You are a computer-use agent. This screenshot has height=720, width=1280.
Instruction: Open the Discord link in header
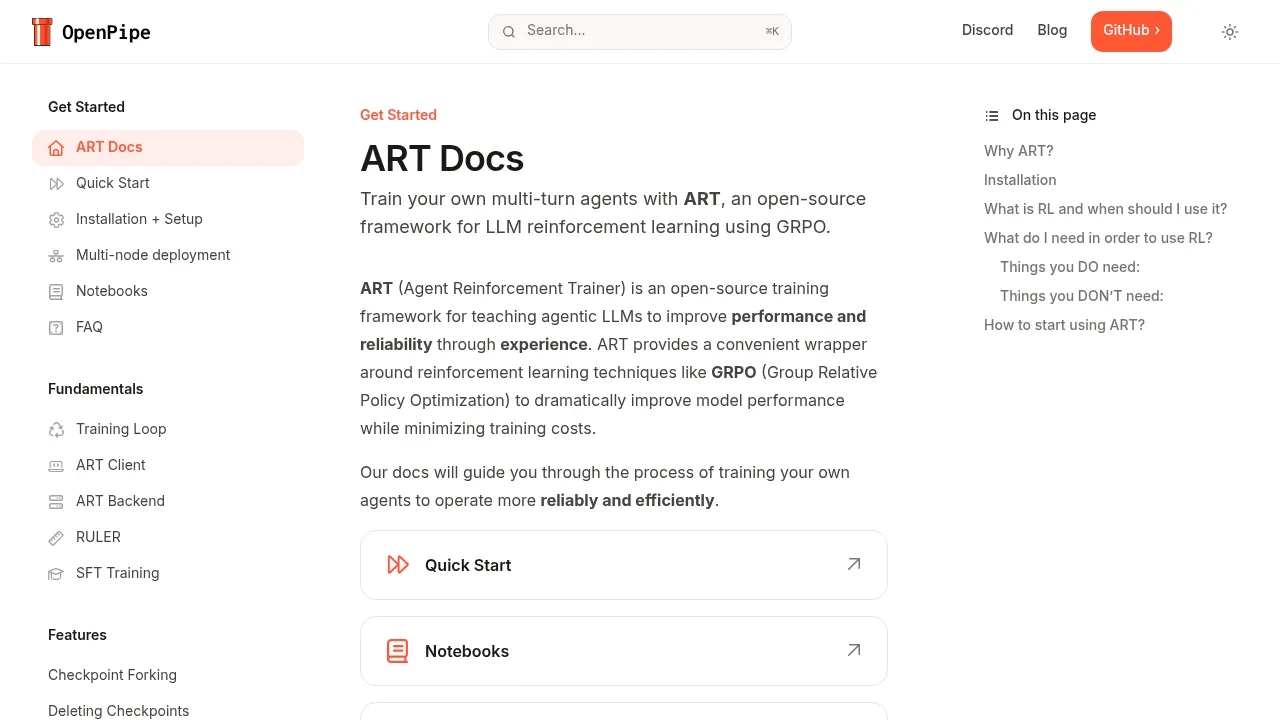988,30
